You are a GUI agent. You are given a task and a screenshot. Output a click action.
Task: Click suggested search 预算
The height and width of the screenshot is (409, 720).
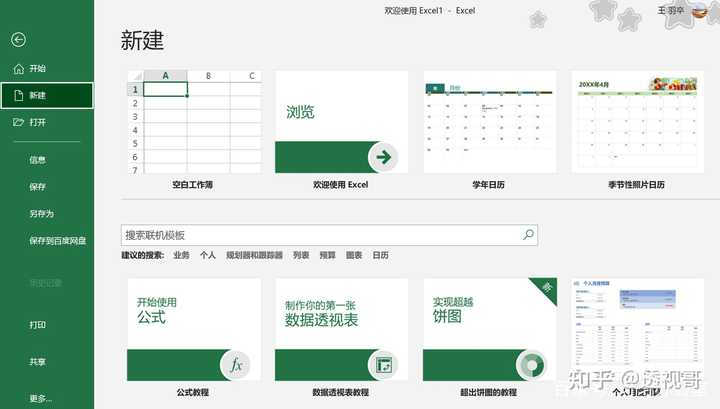tap(327, 255)
